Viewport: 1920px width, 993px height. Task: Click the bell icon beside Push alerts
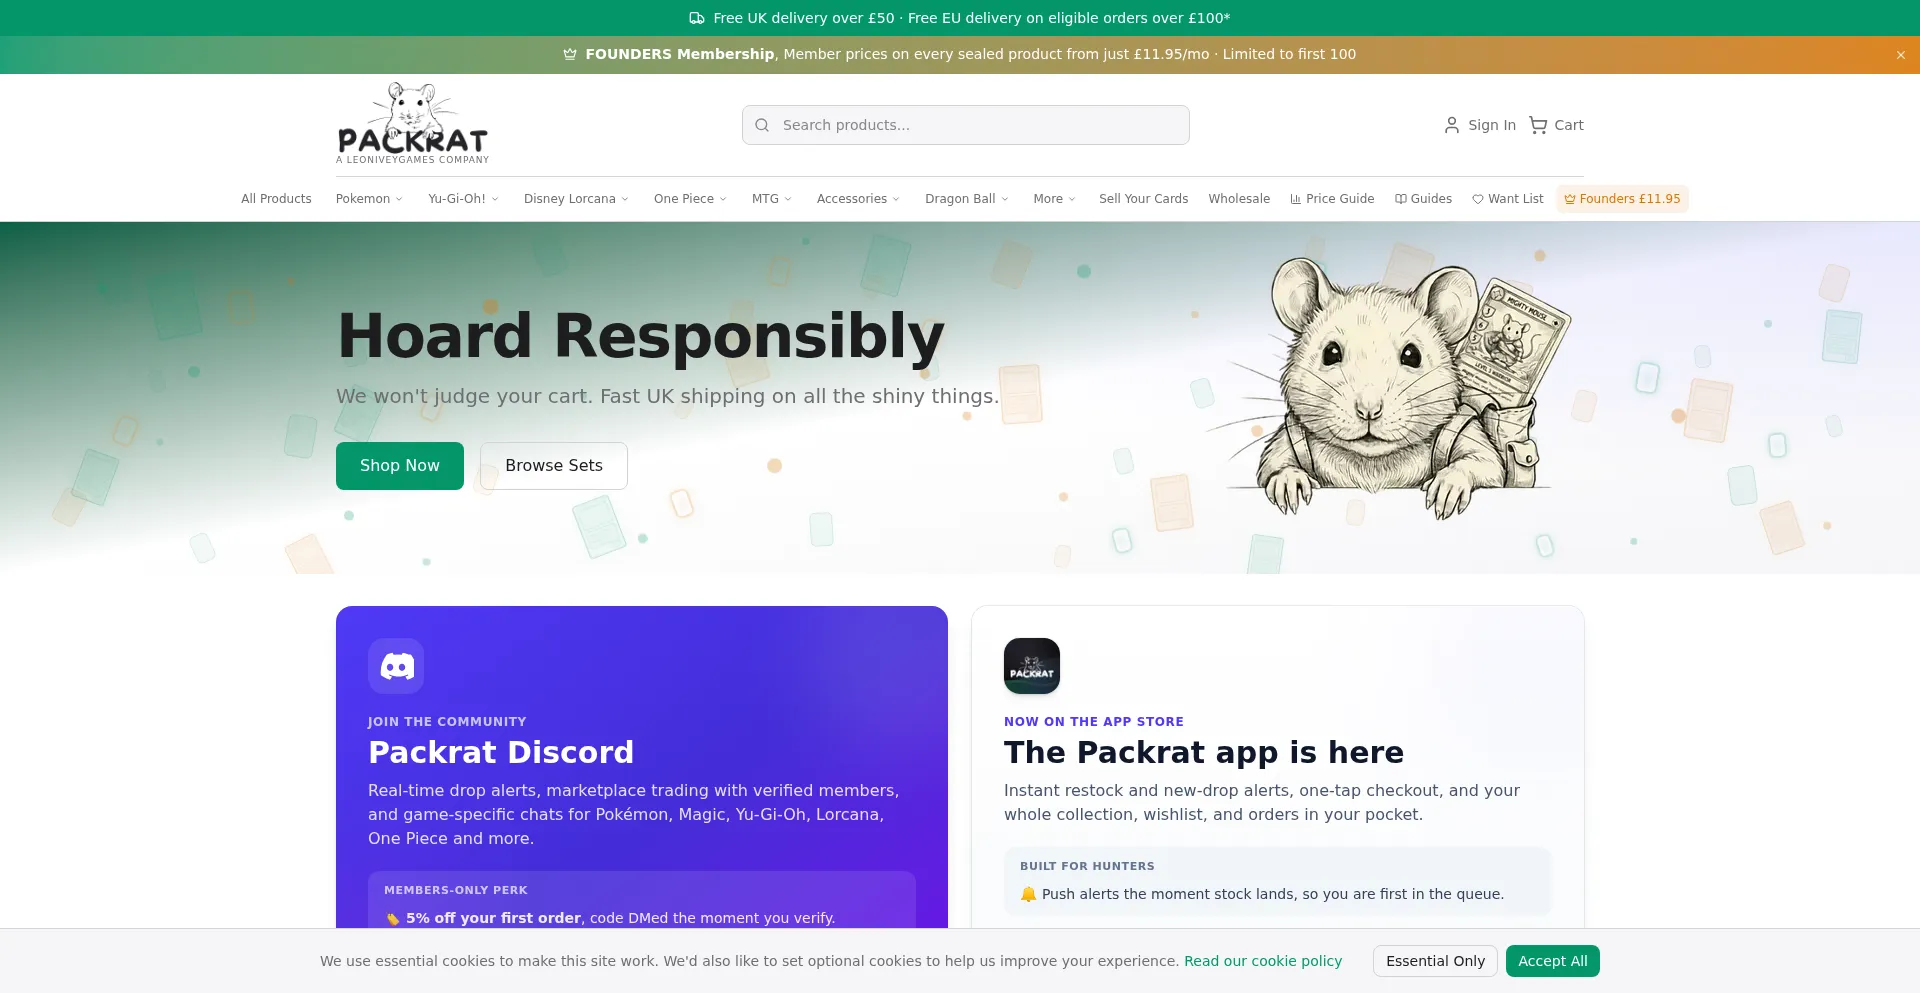tap(1028, 894)
